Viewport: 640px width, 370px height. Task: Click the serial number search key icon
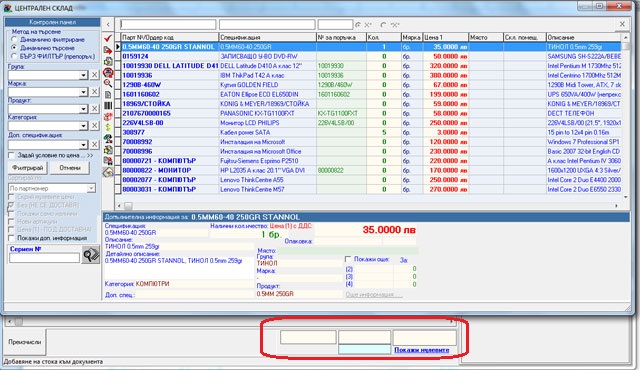(90, 255)
